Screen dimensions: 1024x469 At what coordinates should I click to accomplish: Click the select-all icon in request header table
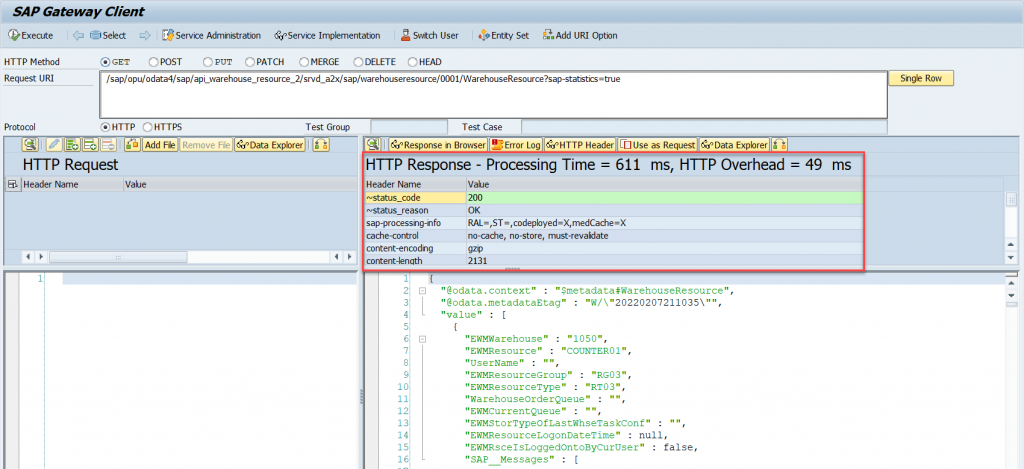pos(12,184)
